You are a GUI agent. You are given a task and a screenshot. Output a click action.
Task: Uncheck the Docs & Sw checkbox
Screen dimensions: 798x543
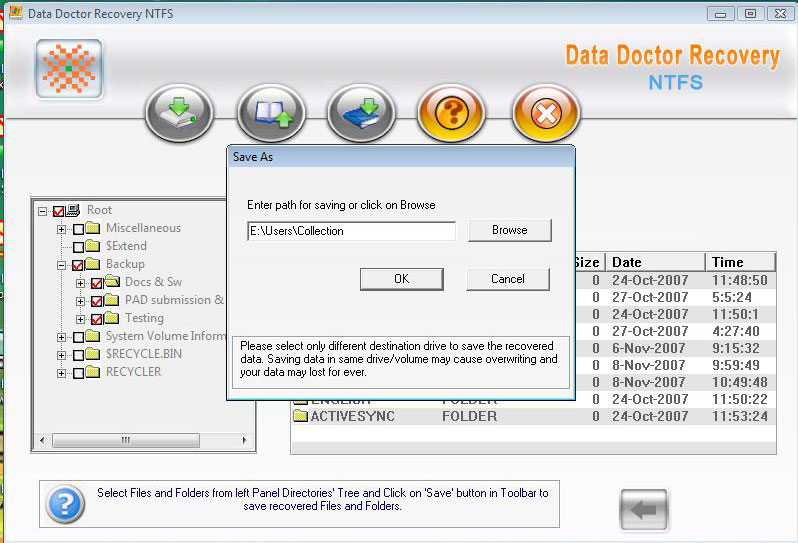pos(97,283)
